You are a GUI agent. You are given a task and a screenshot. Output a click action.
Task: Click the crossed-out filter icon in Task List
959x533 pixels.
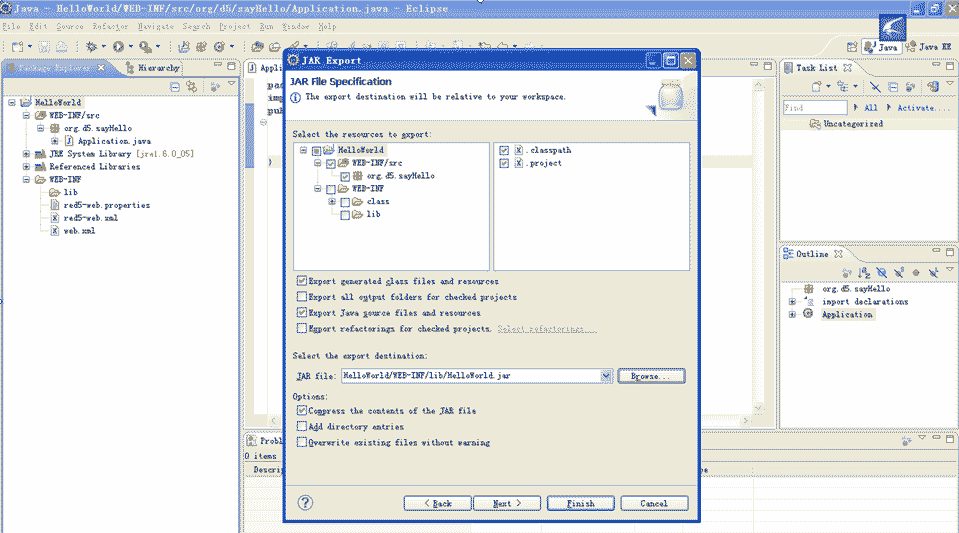point(875,87)
